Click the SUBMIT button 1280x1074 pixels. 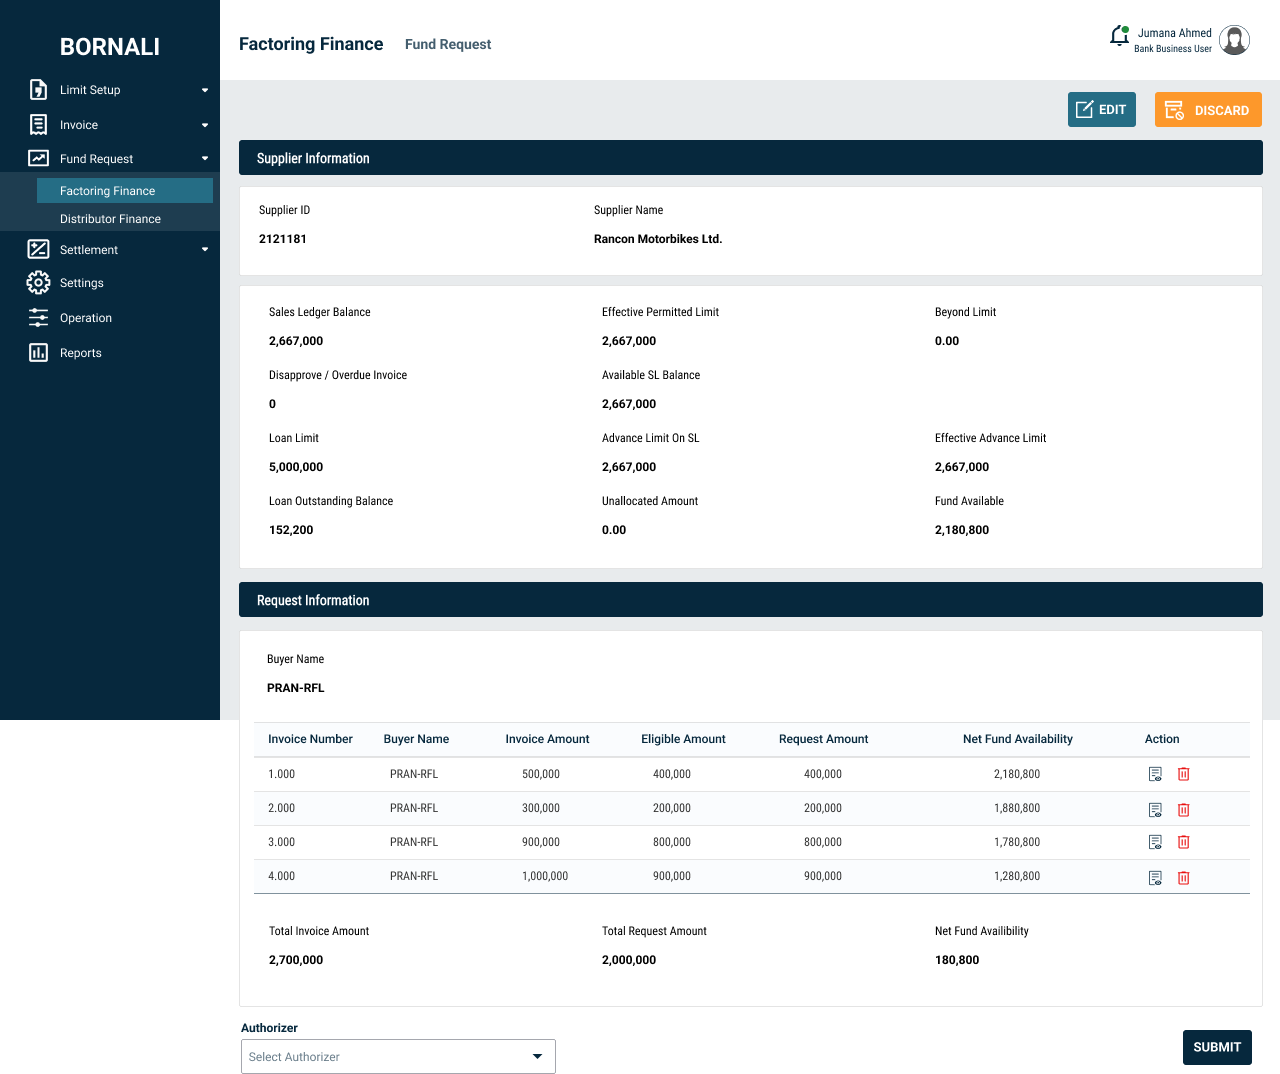[1217, 1047]
